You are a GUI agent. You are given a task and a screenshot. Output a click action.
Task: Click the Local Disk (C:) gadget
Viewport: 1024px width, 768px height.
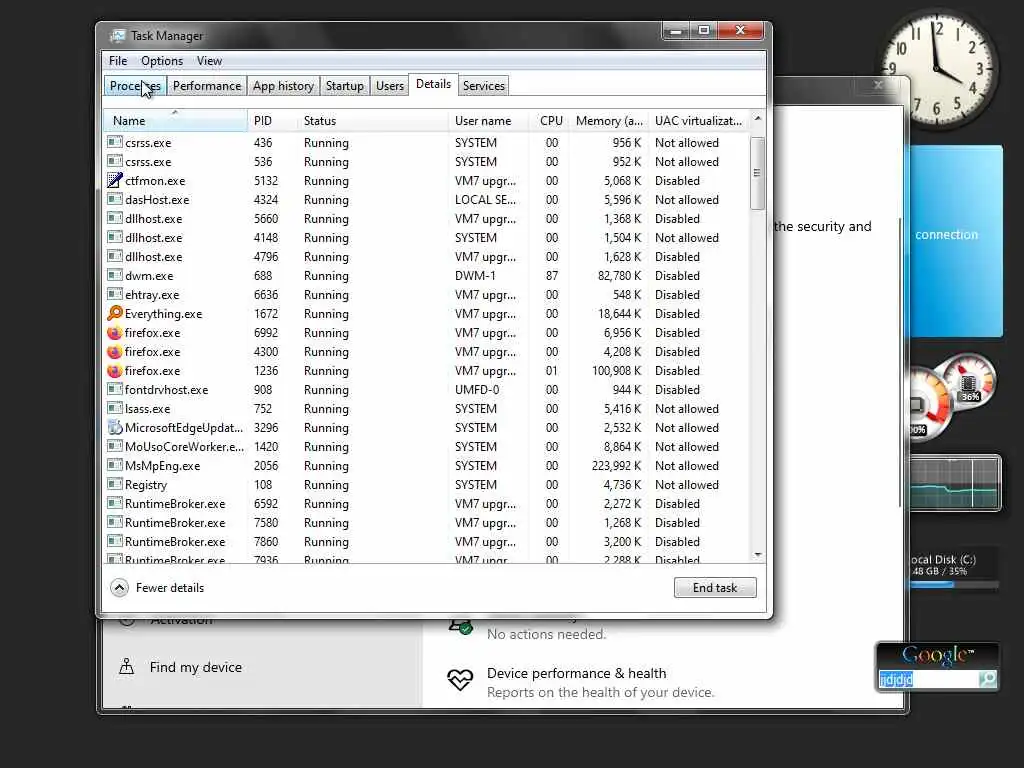(955, 569)
